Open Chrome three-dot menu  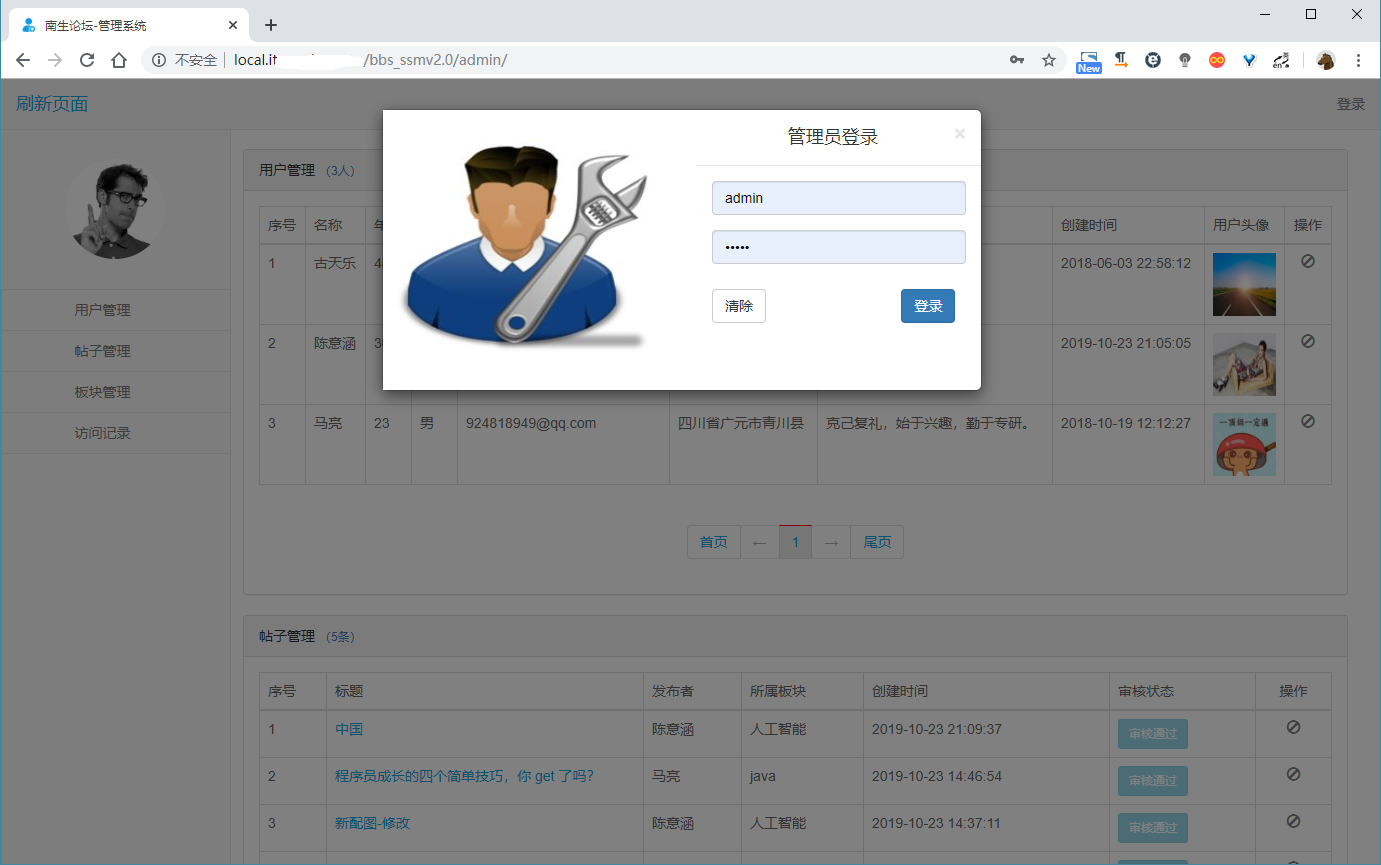point(1358,60)
